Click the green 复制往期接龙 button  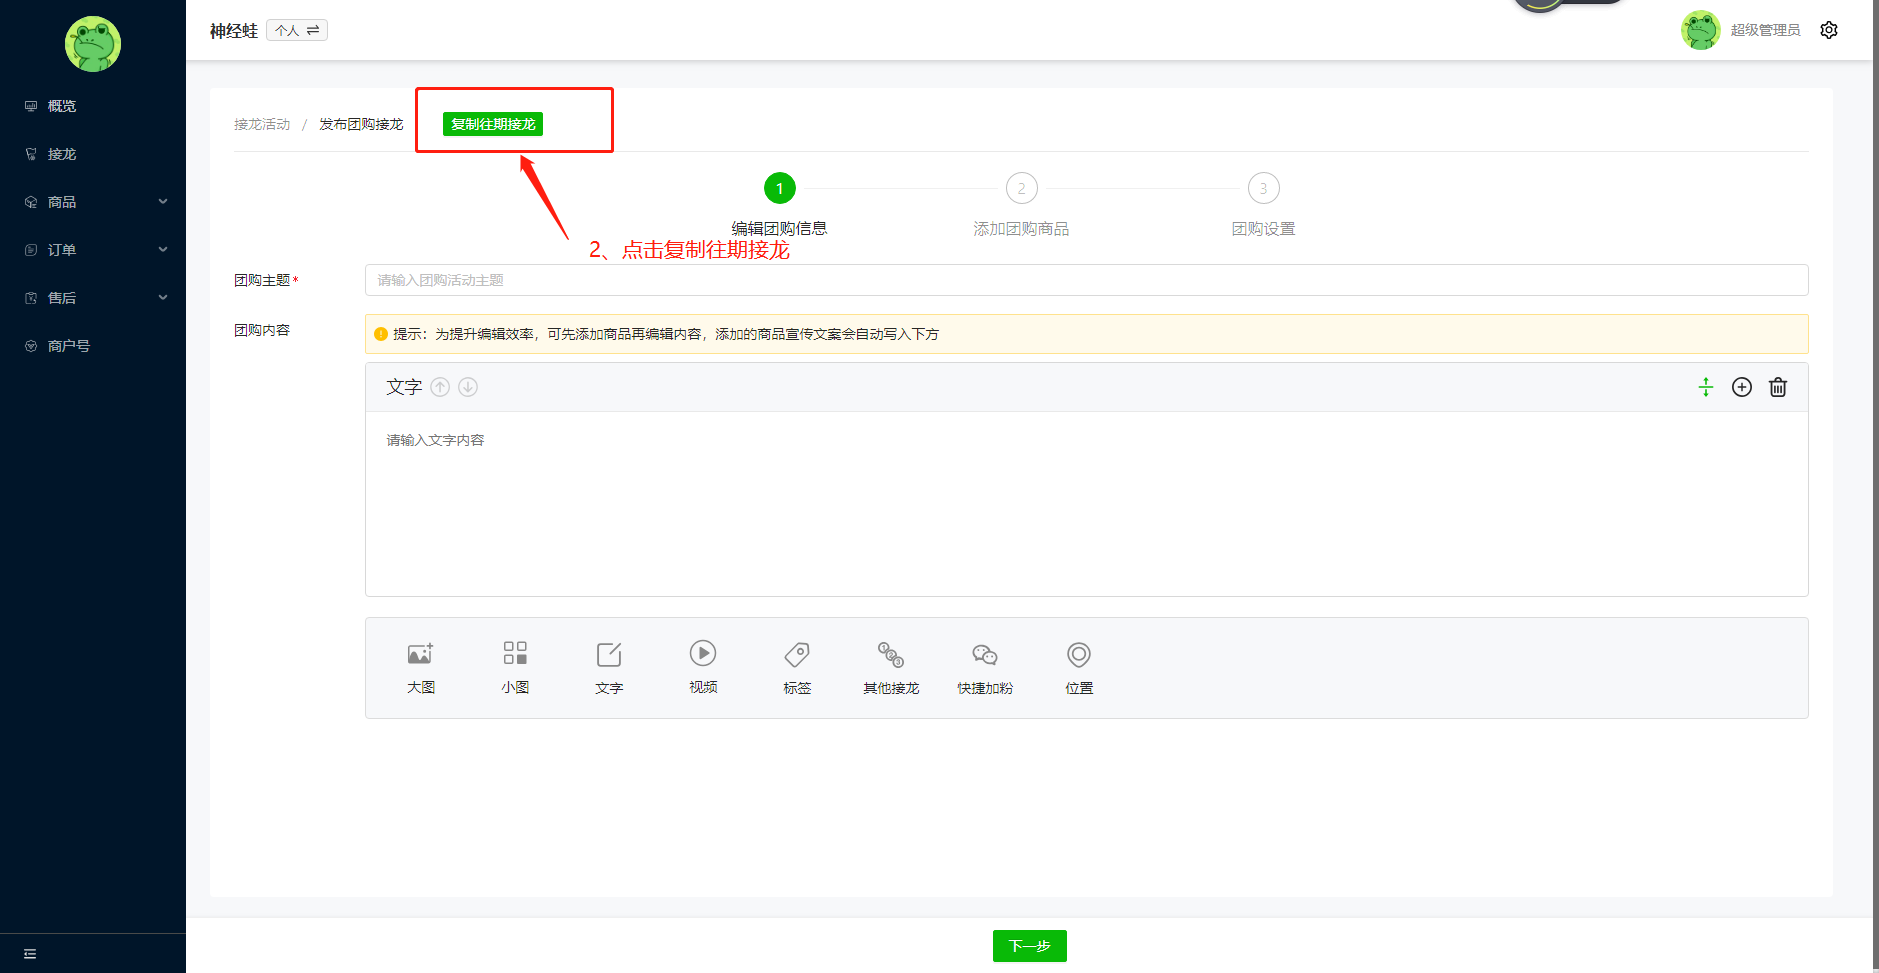(x=493, y=124)
